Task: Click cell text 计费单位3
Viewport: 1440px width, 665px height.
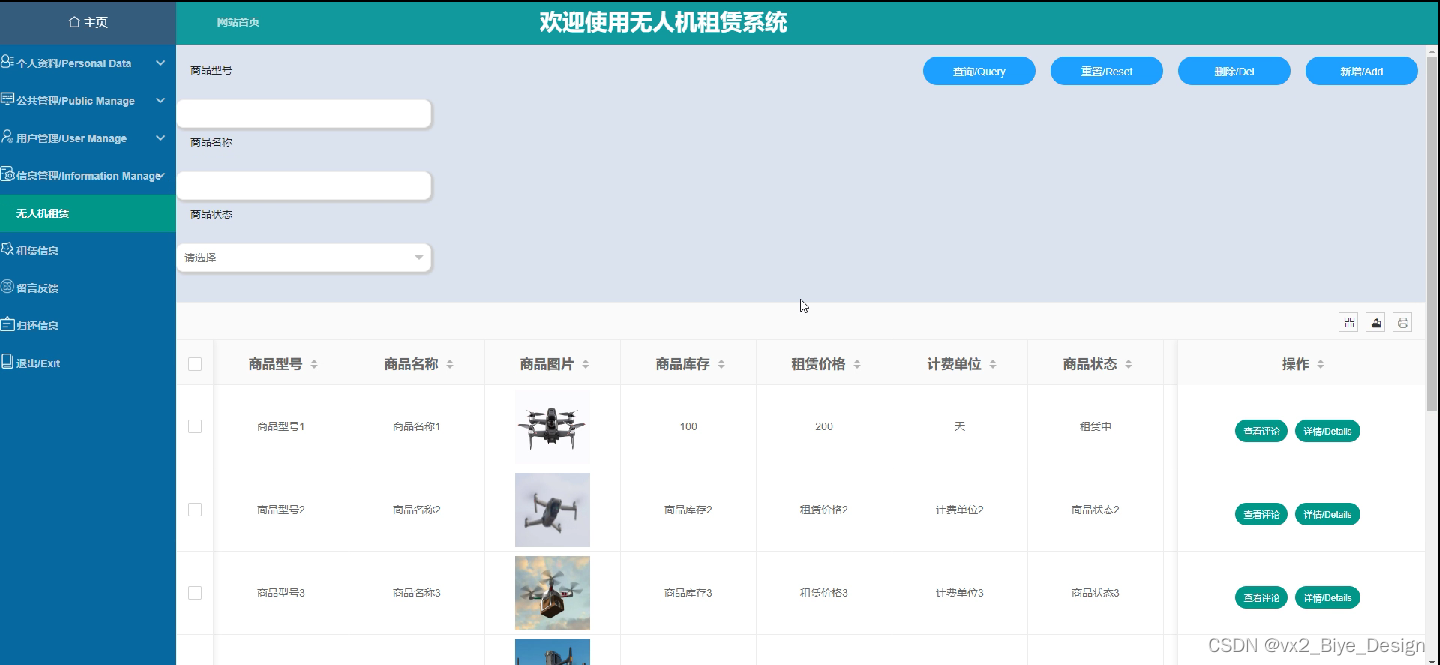Action: click(959, 593)
